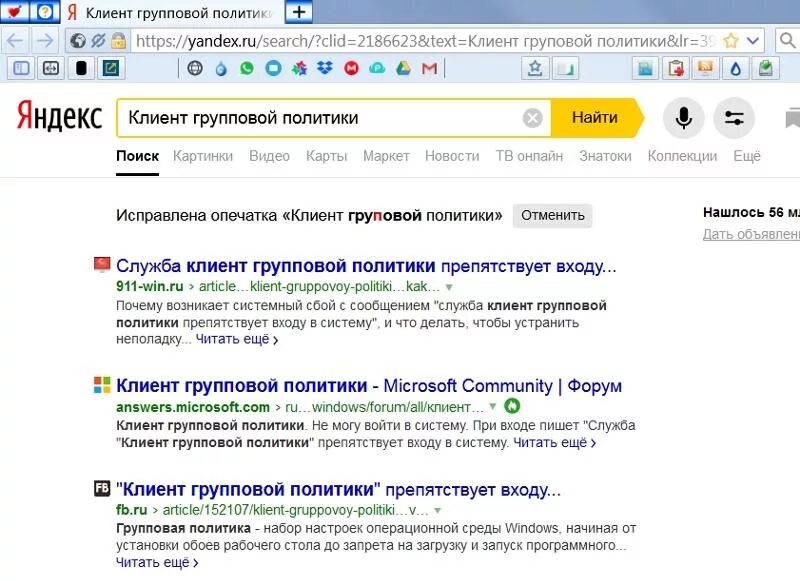Toggle the sidebar panel icon in the toolbar
This screenshot has height=581, width=800.
(20, 68)
